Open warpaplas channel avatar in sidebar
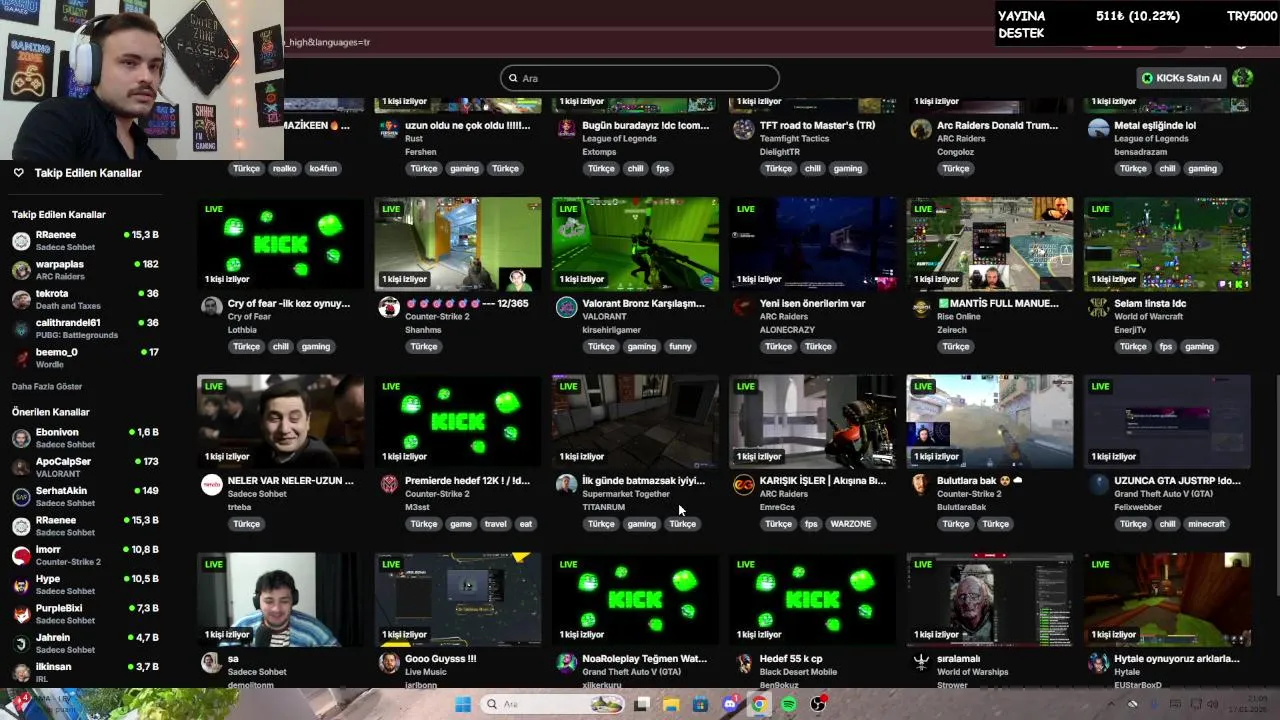Screen dimensions: 1280x720 click(x=21, y=270)
